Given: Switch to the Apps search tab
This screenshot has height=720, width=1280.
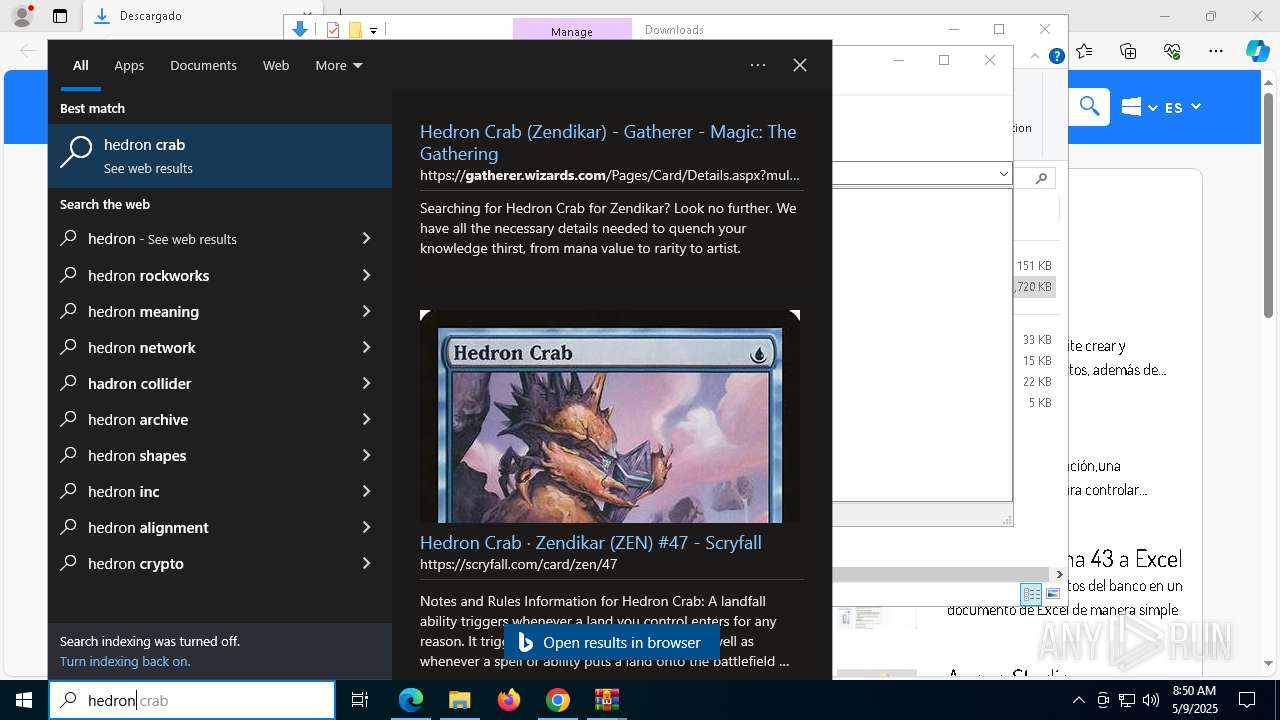Looking at the screenshot, I should [129, 65].
